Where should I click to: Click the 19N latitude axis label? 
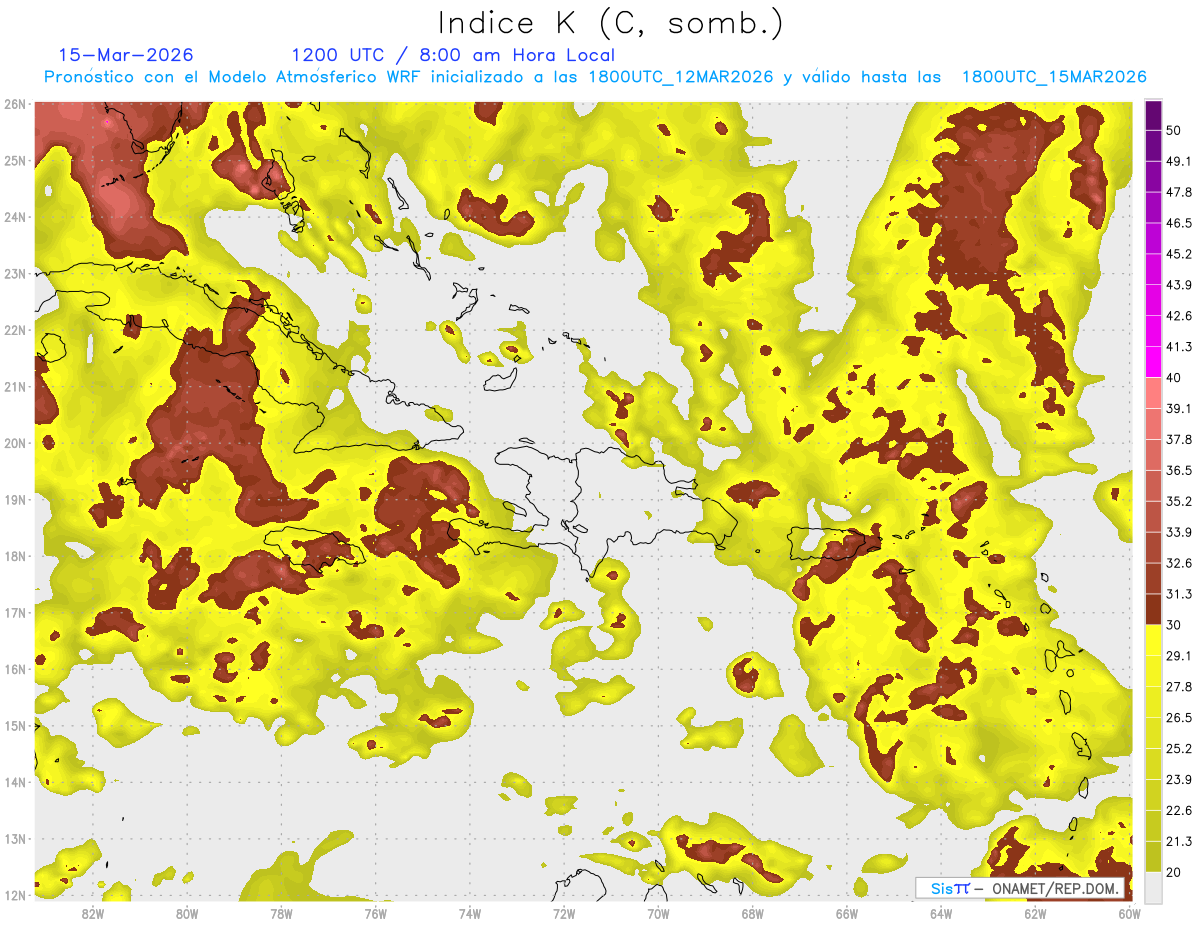tap(15, 500)
